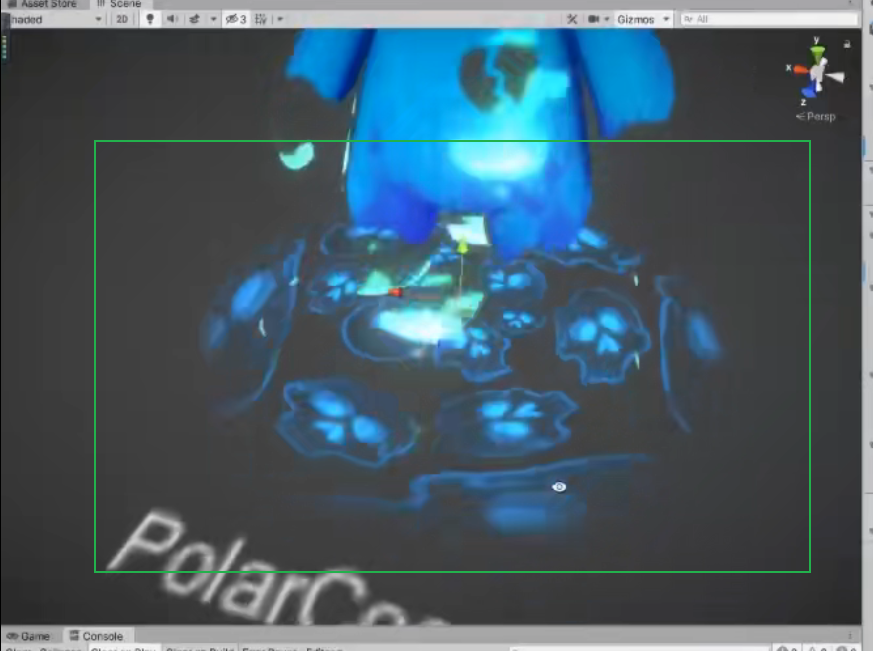Click the component editor tools icon
The image size is (873, 651).
[x=572, y=19]
